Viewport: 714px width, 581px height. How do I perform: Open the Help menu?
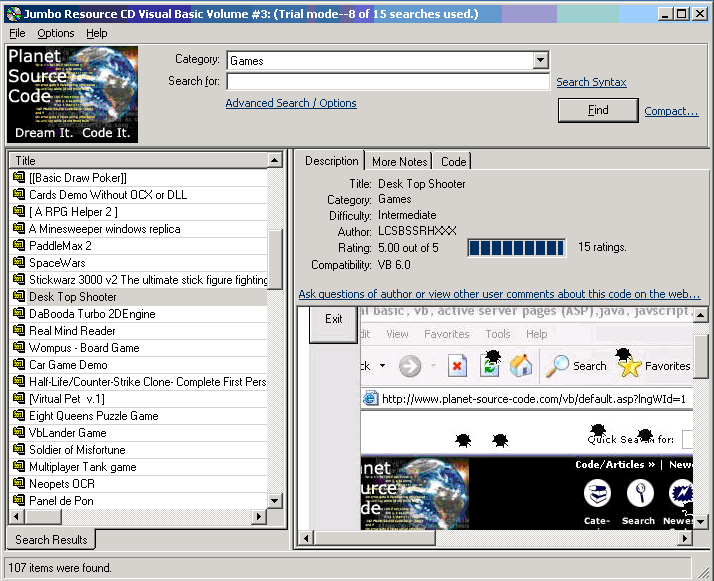pyautogui.click(x=97, y=33)
